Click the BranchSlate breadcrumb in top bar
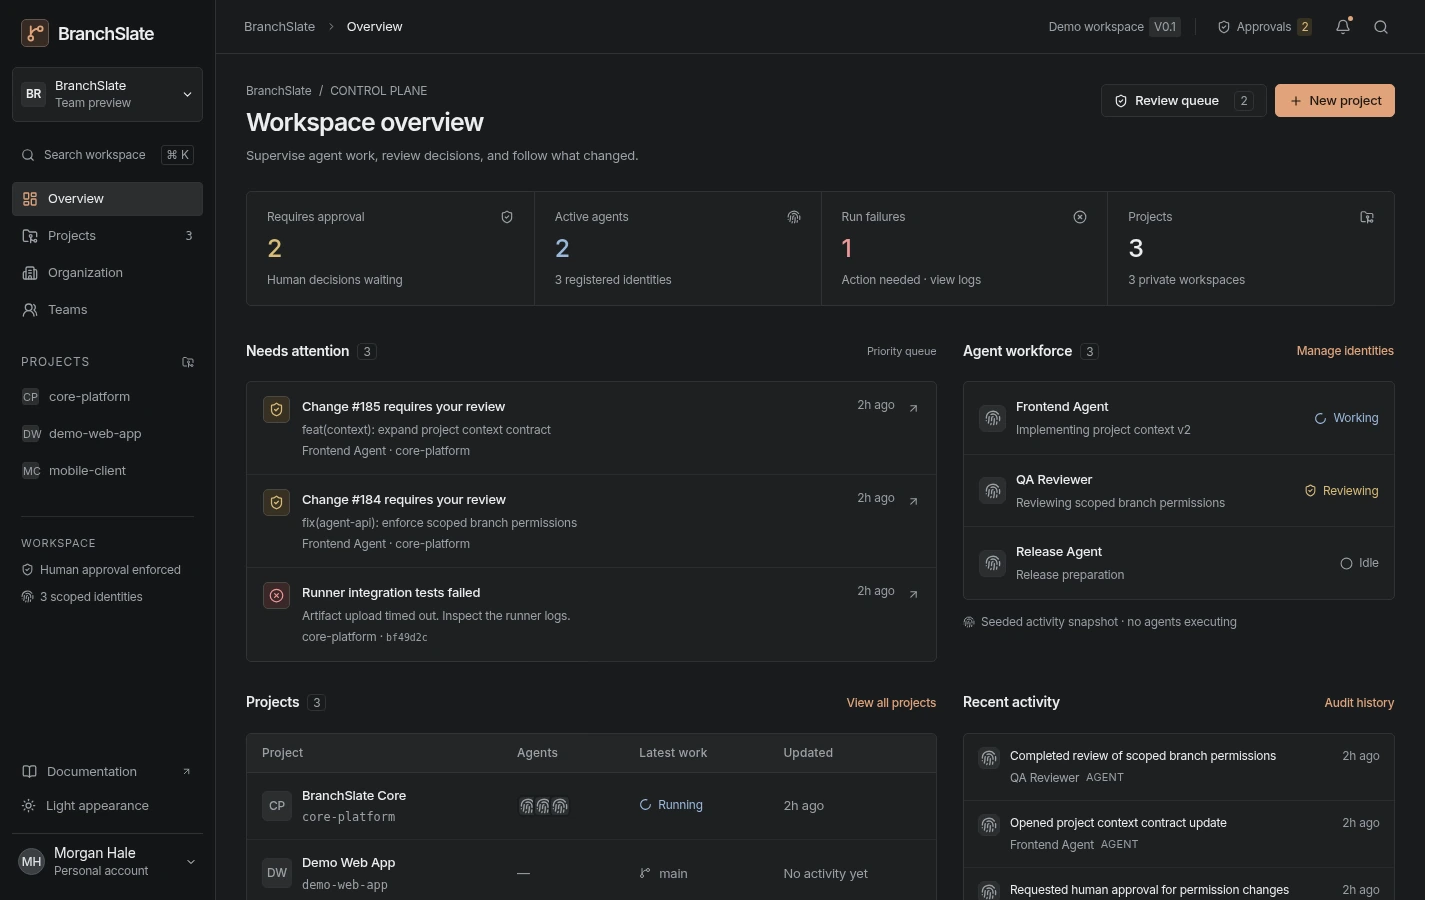The height and width of the screenshot is (900, 1440). tap(279, 27)
